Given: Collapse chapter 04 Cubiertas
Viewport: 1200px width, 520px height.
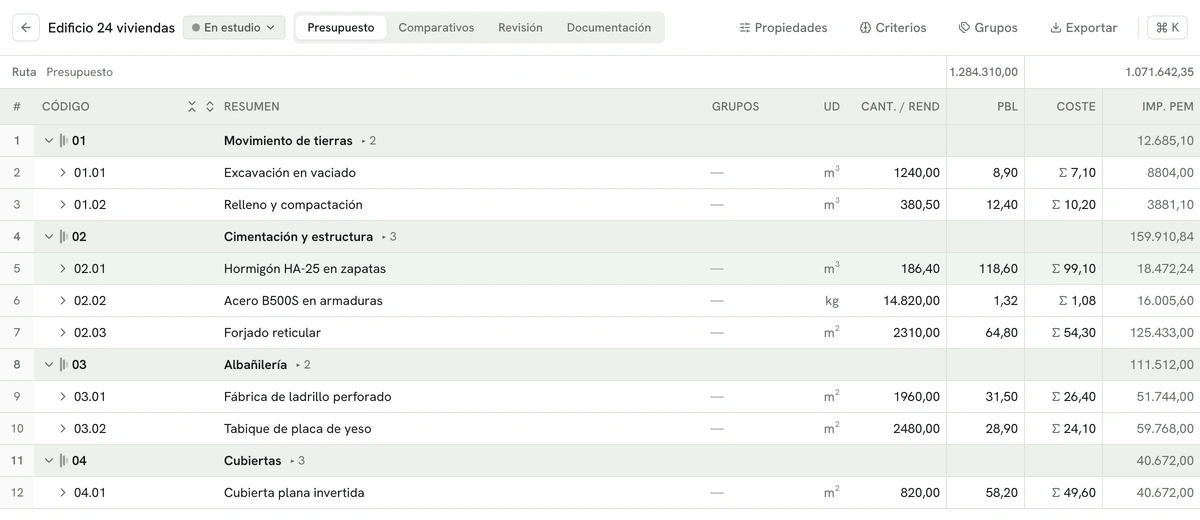Looking at the screenshot, I should pyautogui.click(x=48, y=461).
